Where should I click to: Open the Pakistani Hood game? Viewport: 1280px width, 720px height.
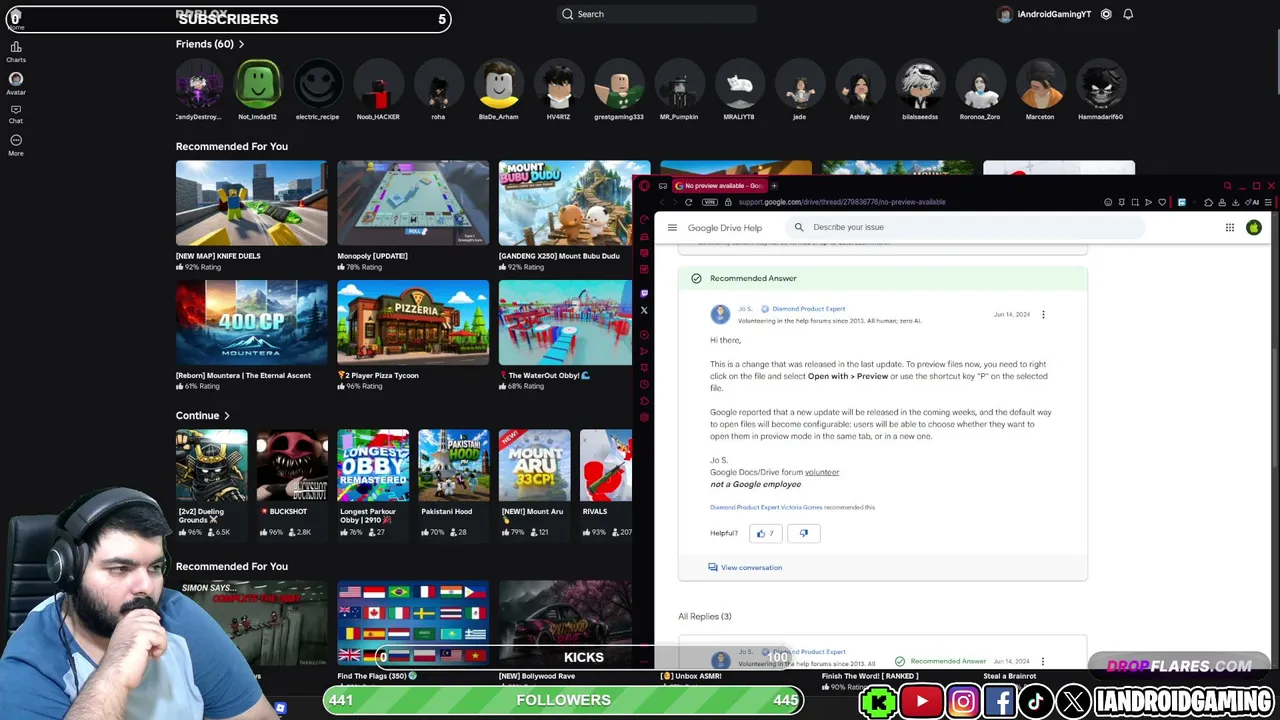(454, 465)
